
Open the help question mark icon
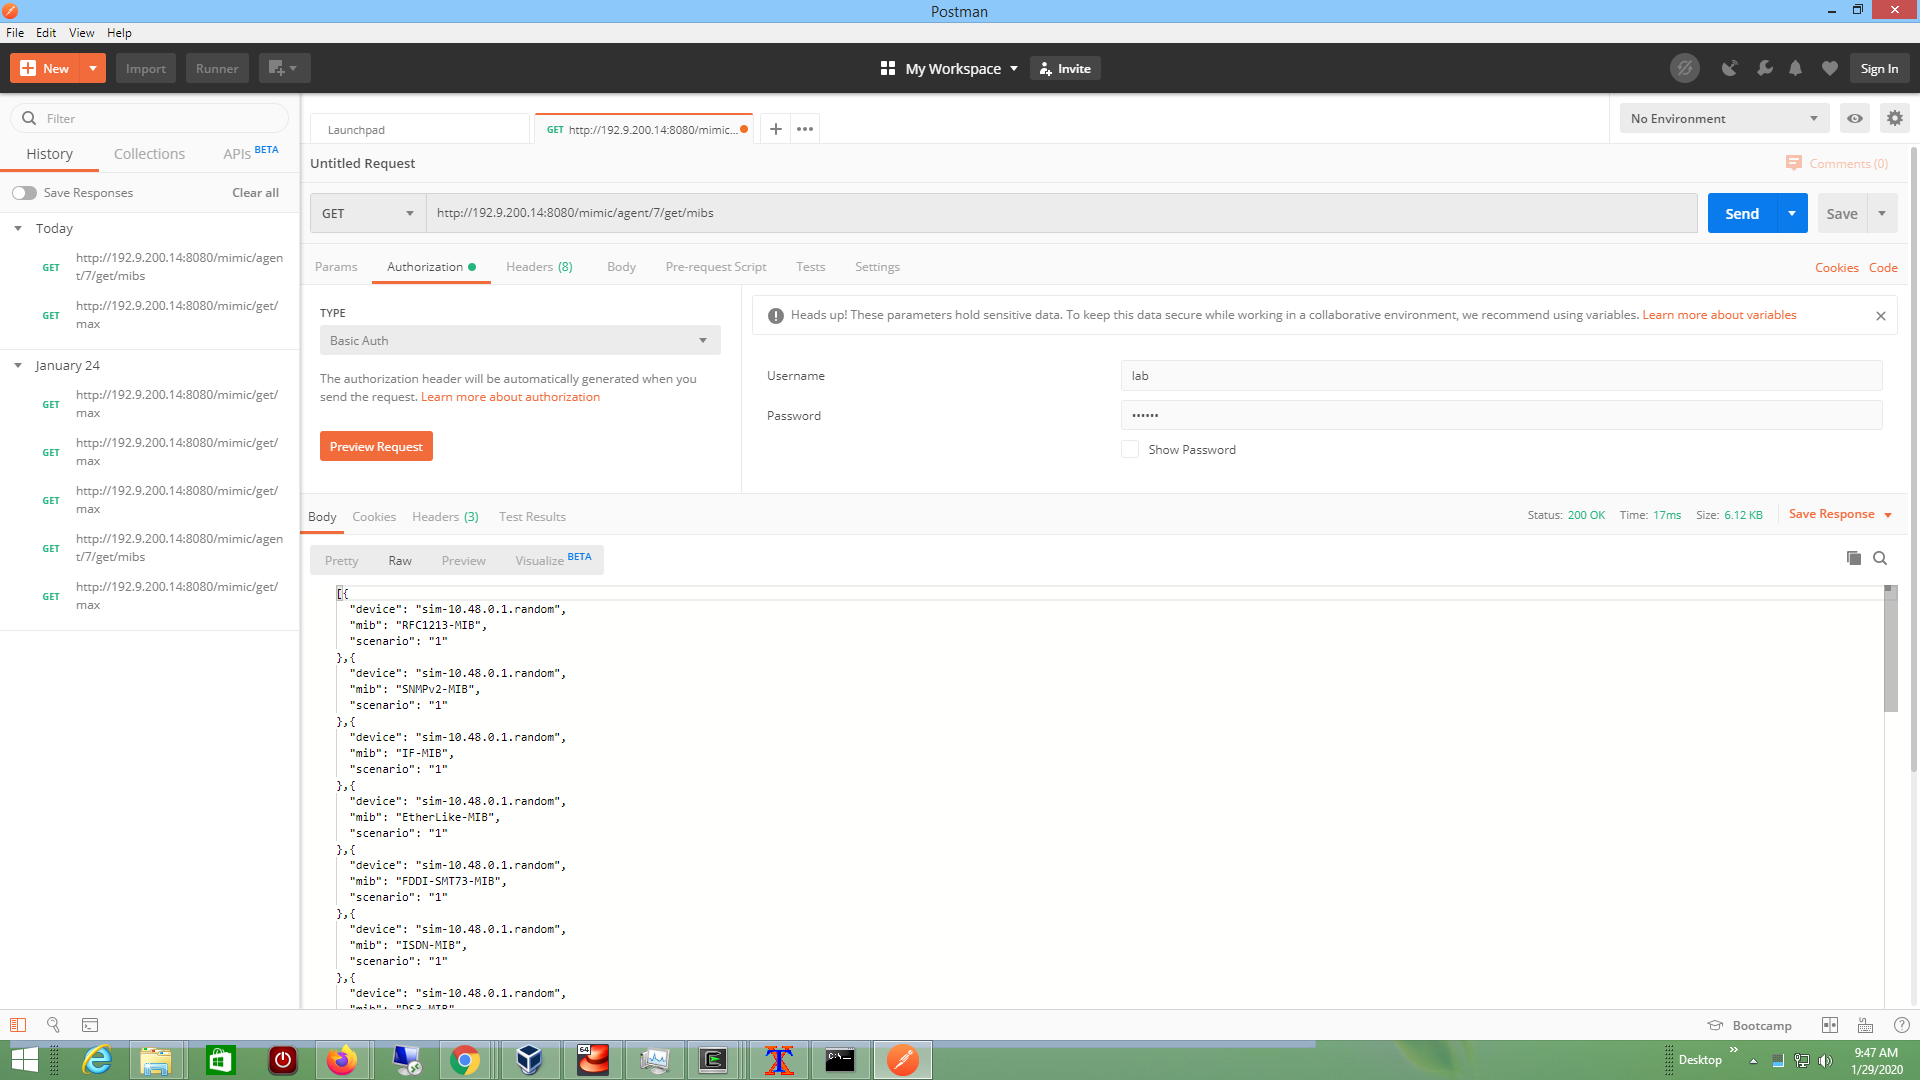pyautogui.click(x=1902, y=1025)
